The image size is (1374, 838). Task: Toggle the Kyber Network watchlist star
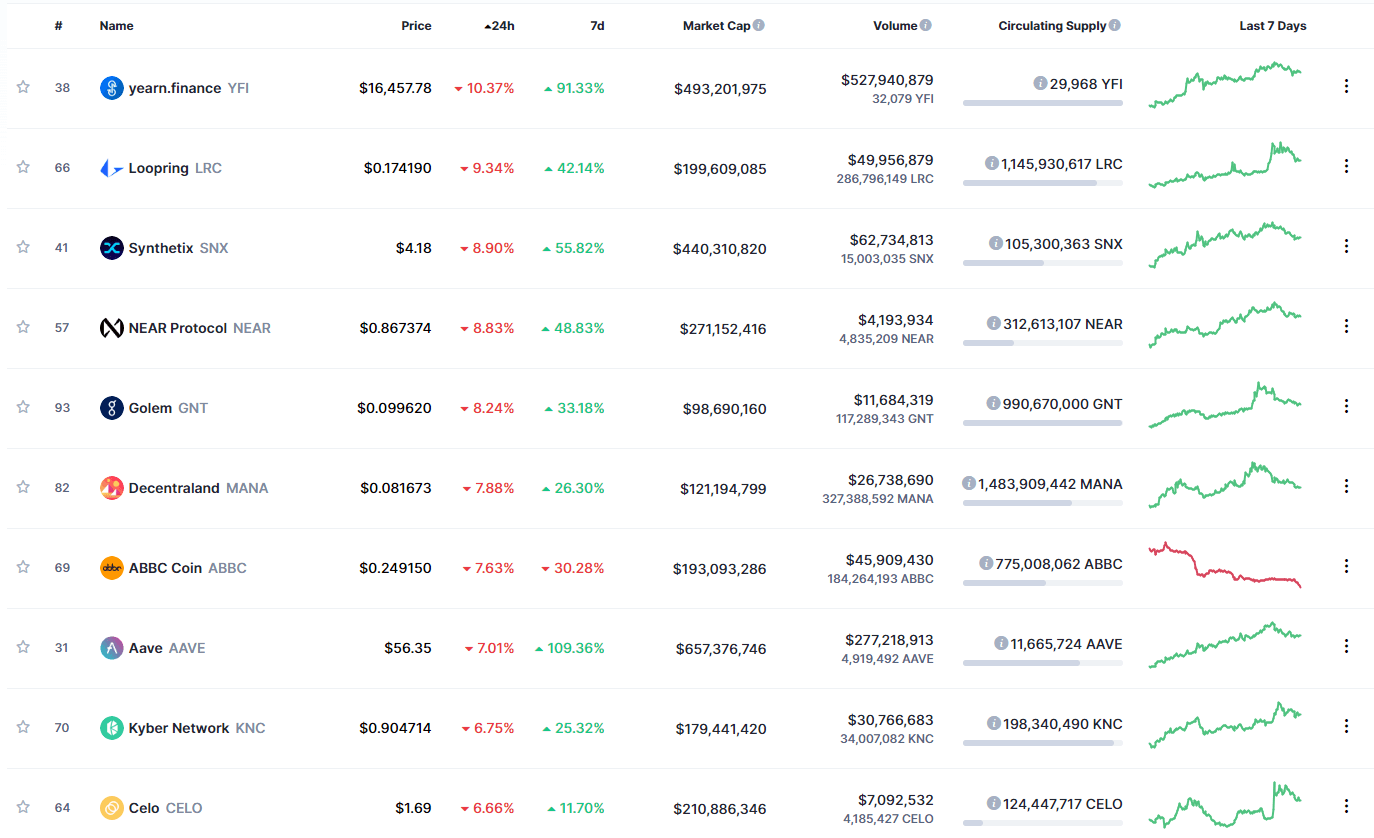(x=23, y=727)
